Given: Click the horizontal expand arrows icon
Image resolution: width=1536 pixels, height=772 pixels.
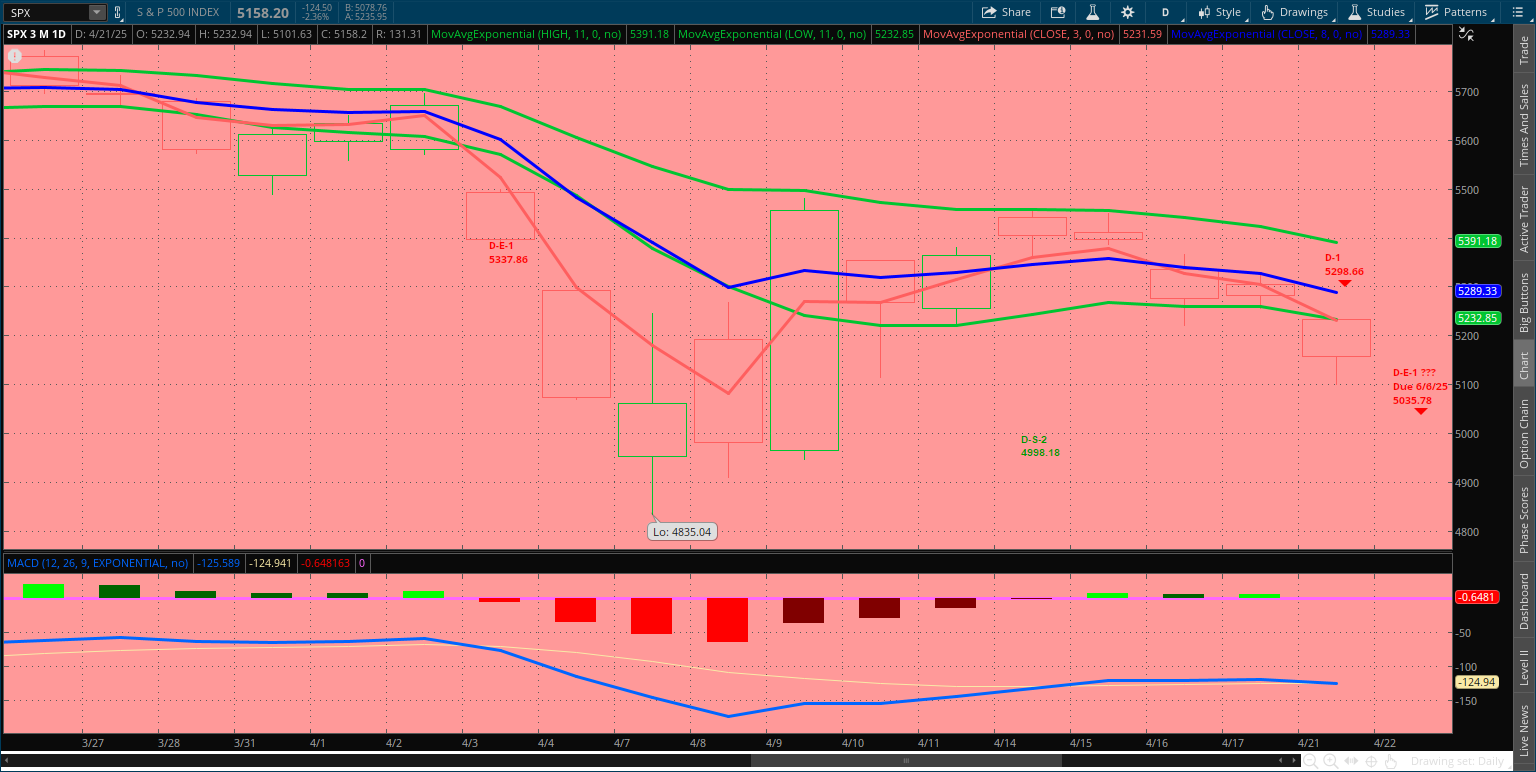Looking at the screenshot, I should pos(1352,761).
